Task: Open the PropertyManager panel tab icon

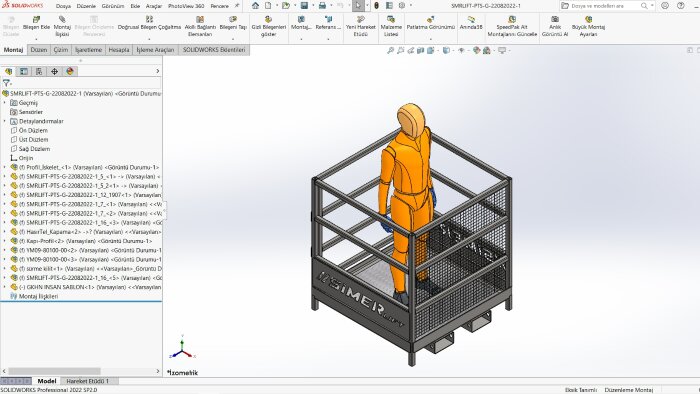Action: click(x=24, y=71)
